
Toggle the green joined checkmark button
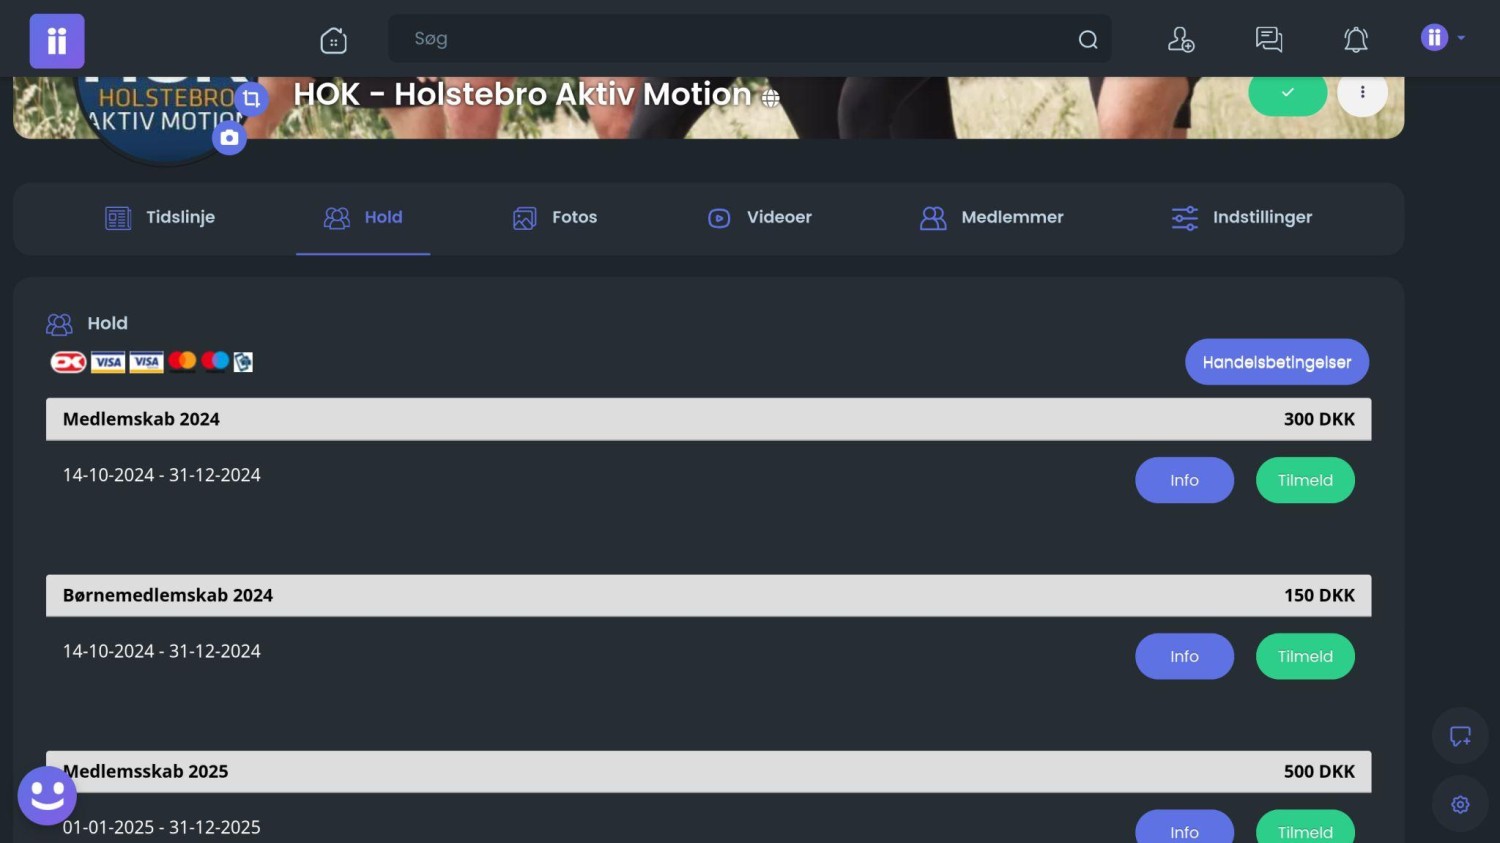[x=1287, y=92]
